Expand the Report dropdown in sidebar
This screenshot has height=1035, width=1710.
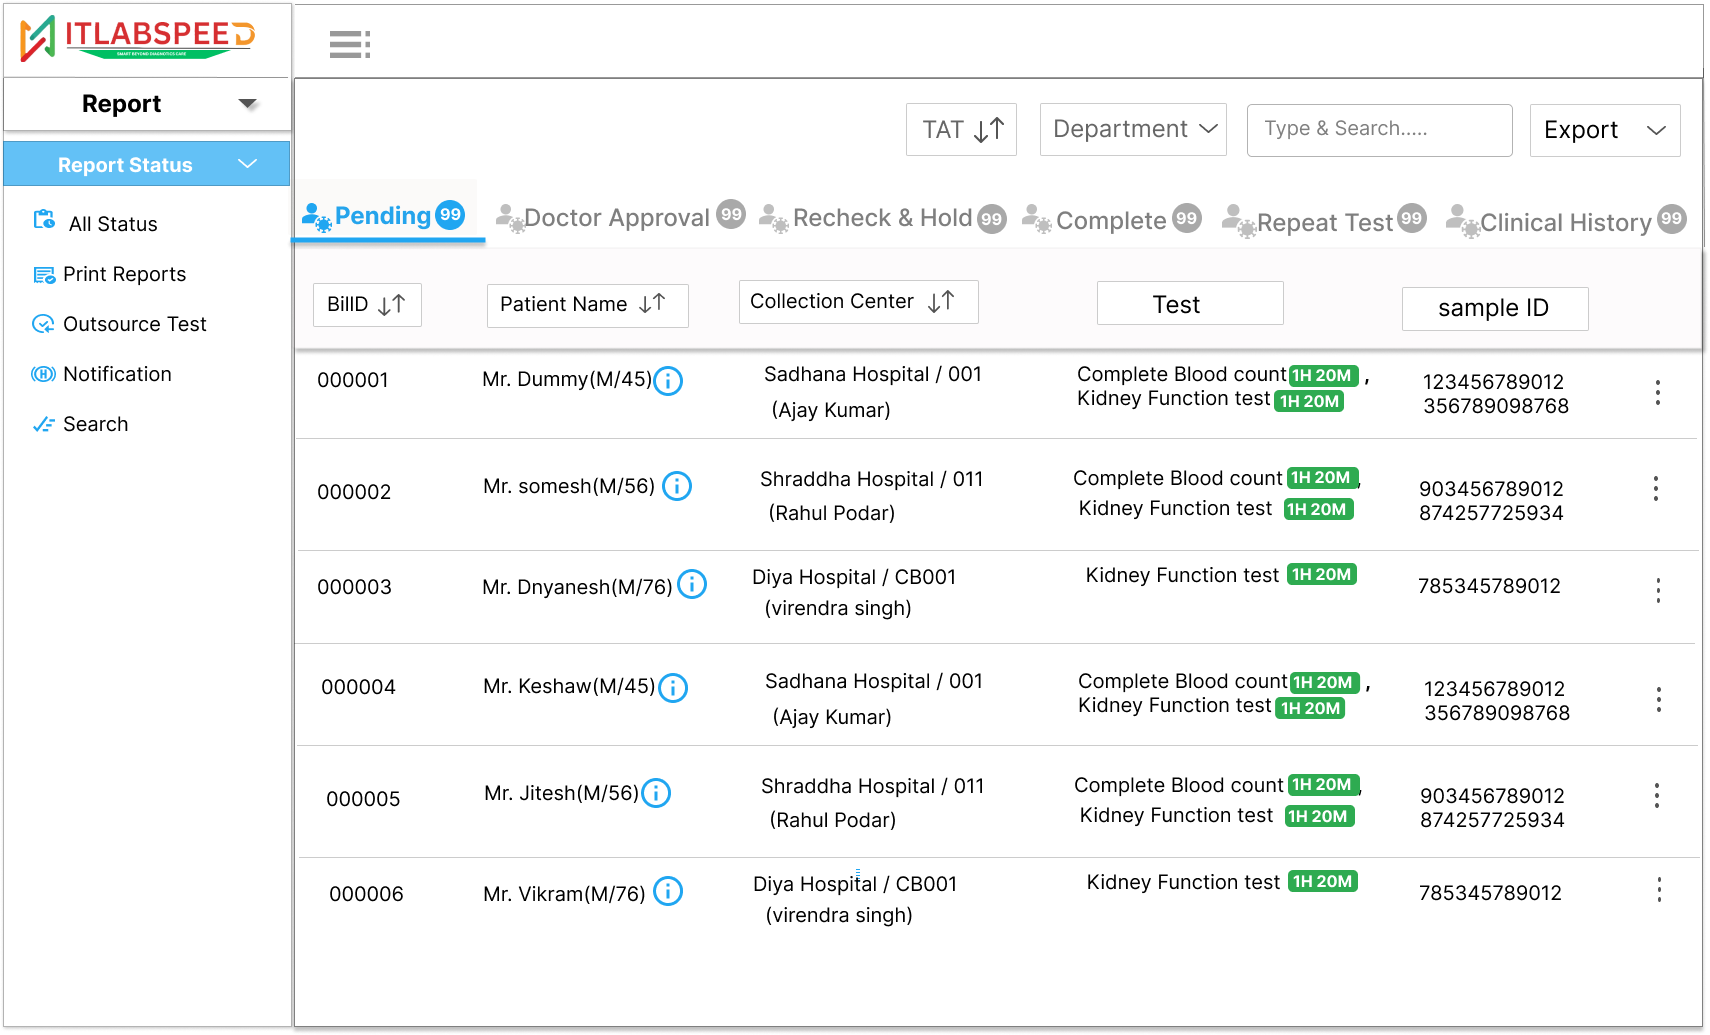coord(248,104)
